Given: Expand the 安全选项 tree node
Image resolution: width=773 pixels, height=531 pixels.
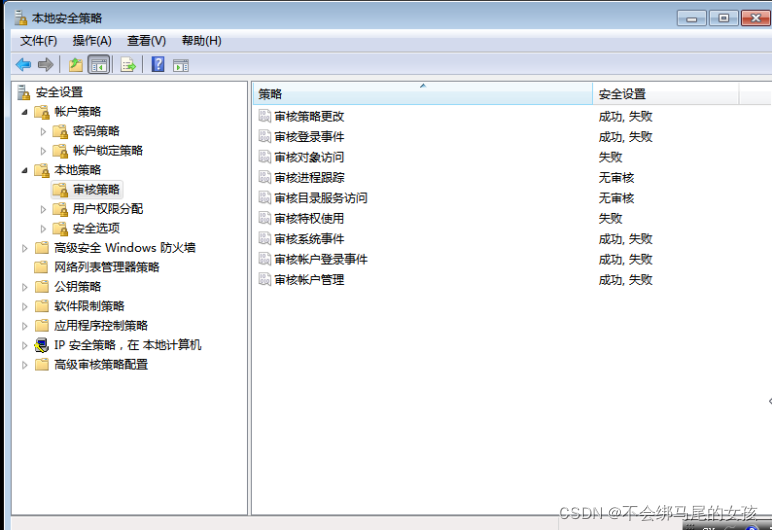Looking at the screenshot, I should point(43,229).
